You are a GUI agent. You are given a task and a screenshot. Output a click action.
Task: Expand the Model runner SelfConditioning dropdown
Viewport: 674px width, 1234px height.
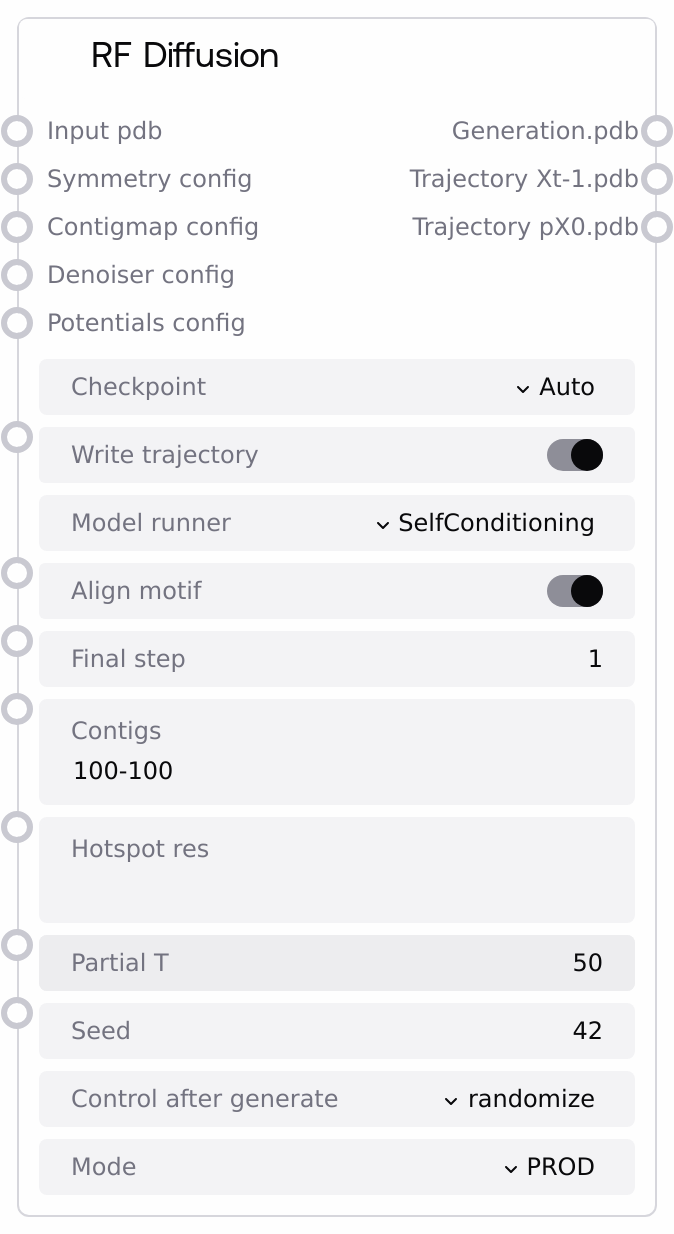pos(336,523)
